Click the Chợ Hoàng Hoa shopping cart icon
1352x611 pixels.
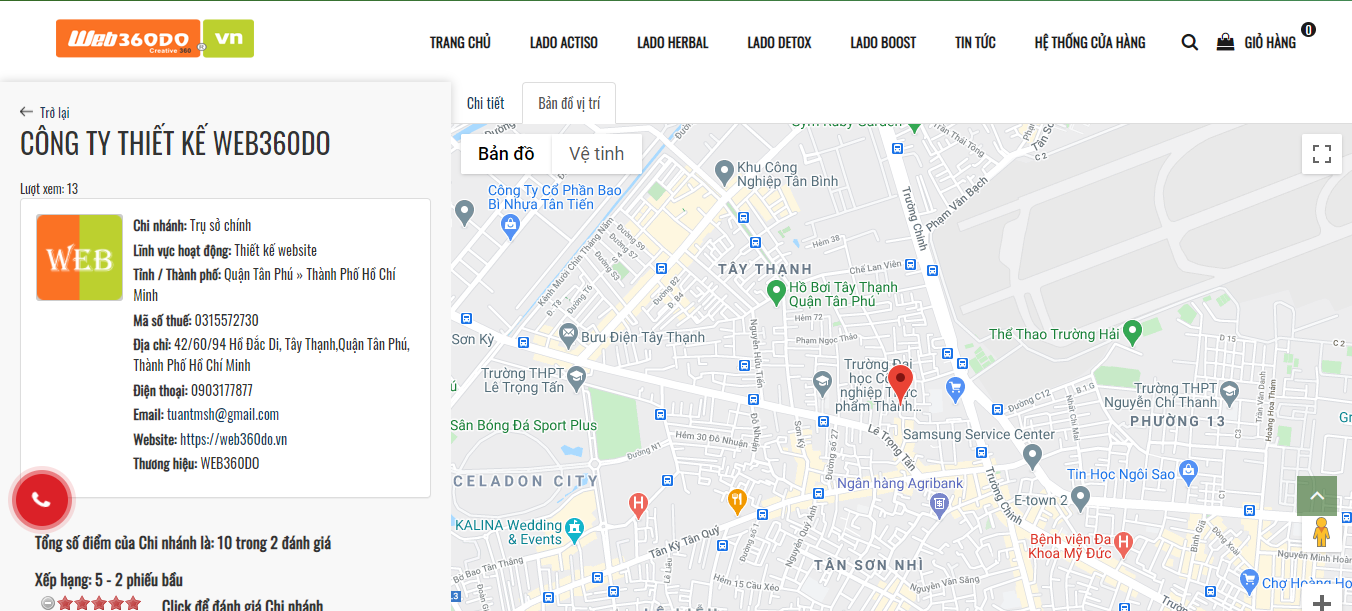click(x=1248, y=580)
